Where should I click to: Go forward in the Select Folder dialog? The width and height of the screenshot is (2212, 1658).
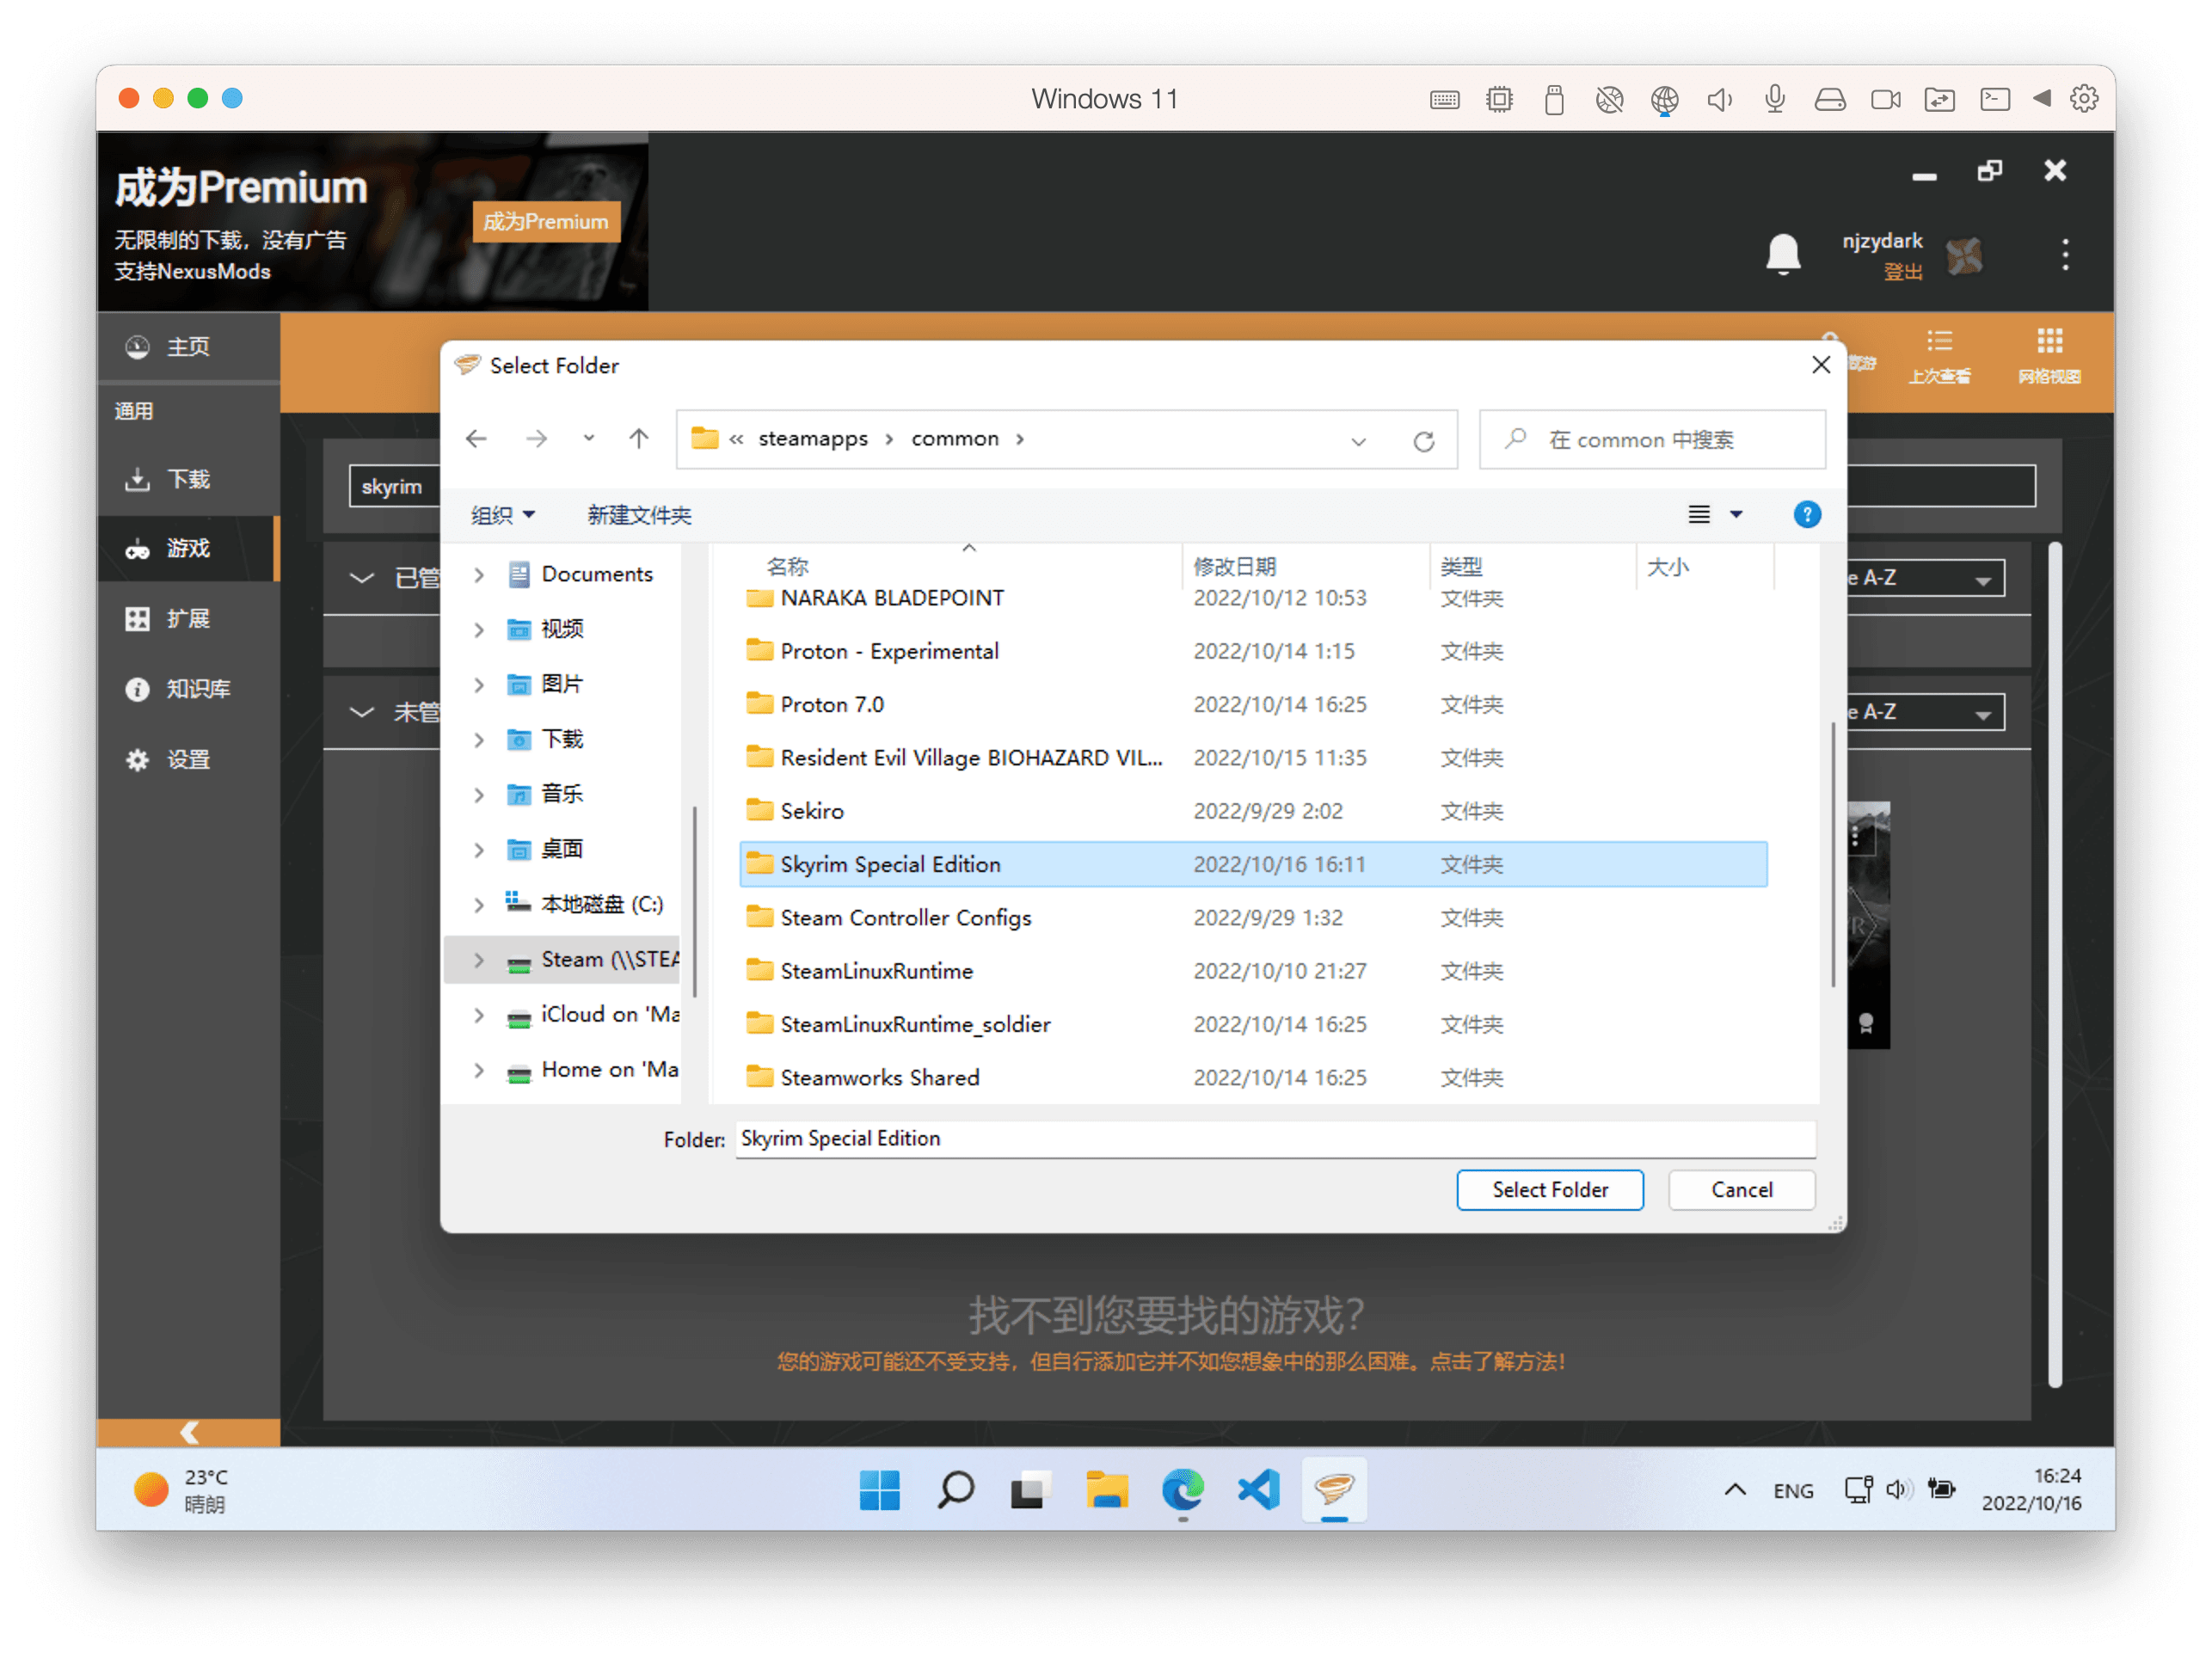coord(537,439)
